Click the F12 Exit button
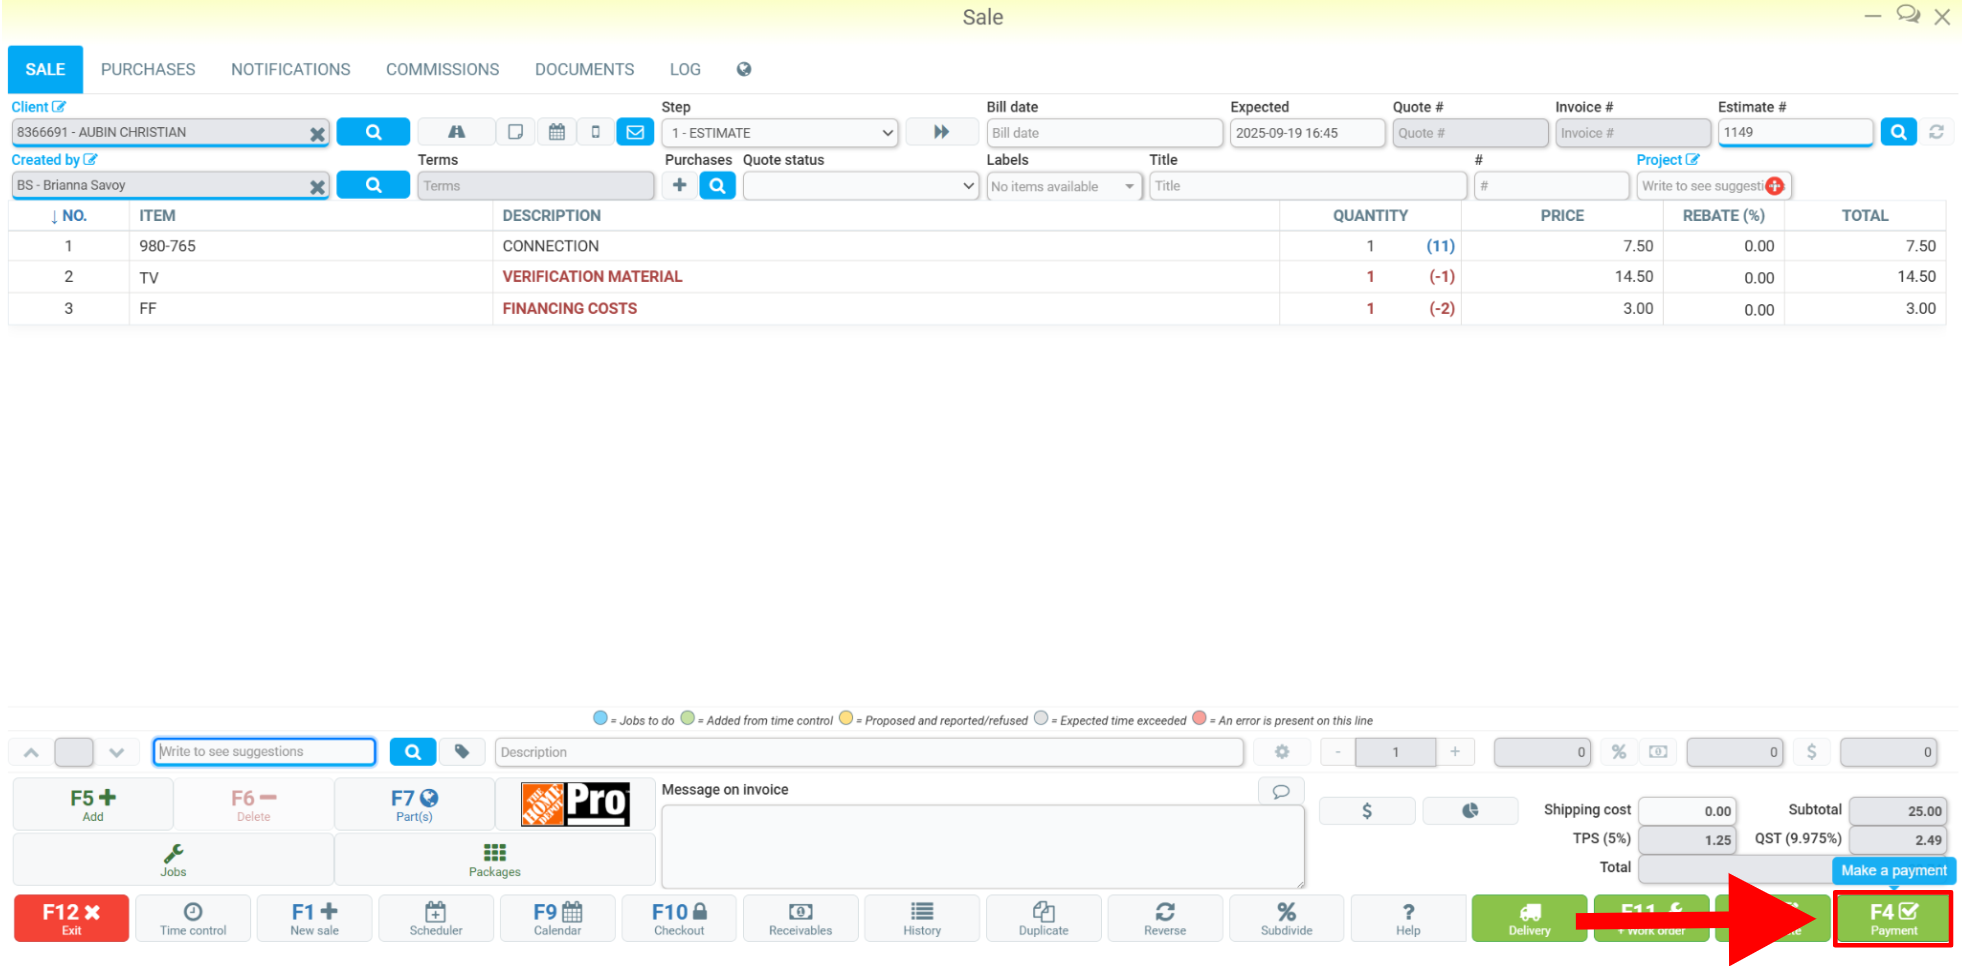Image resolution: width=1964 pixels, height=966 pixels. [72, 918]
